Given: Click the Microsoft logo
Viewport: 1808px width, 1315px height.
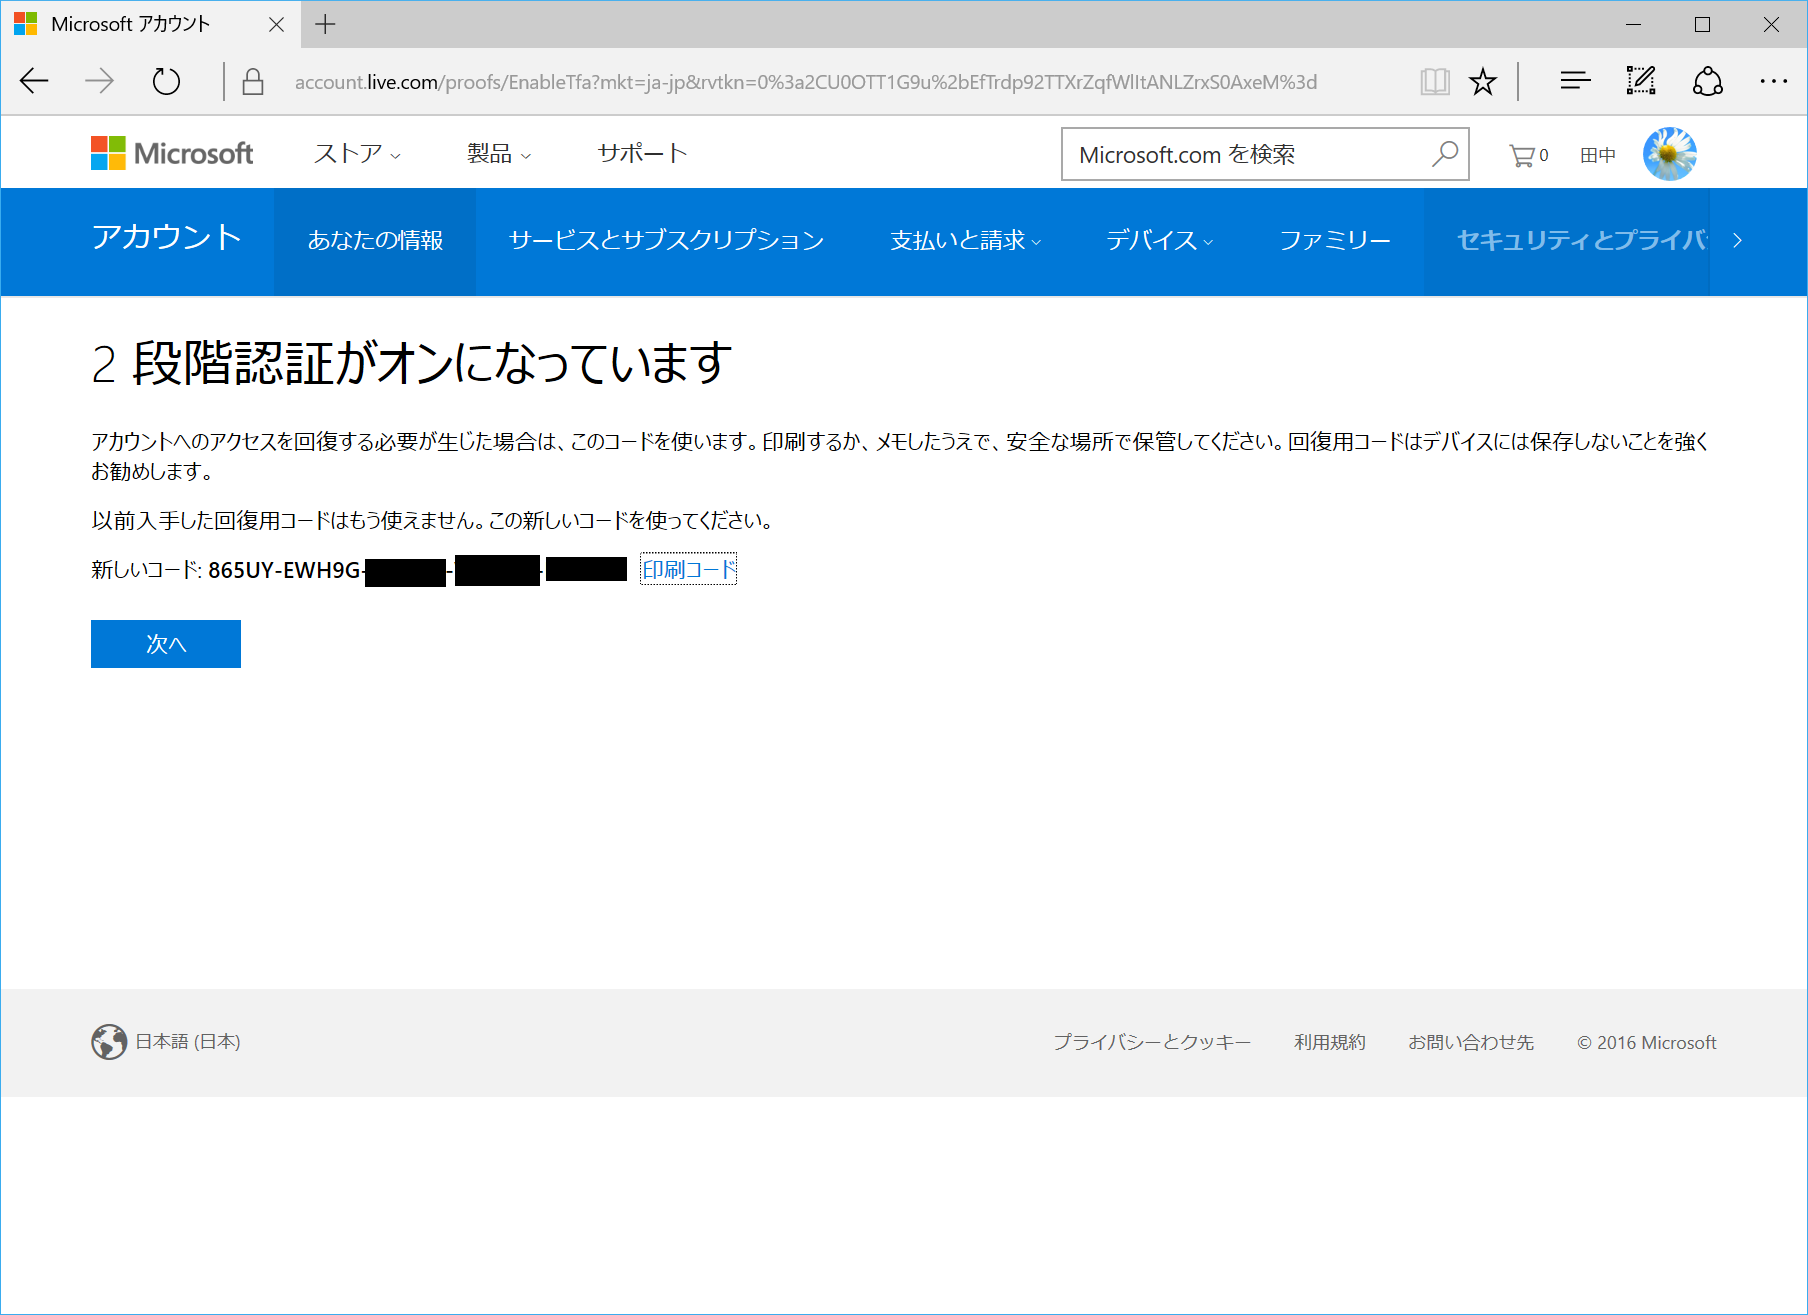Looking at the screenshot, I should pyautogui.click(x=172, y=152).
